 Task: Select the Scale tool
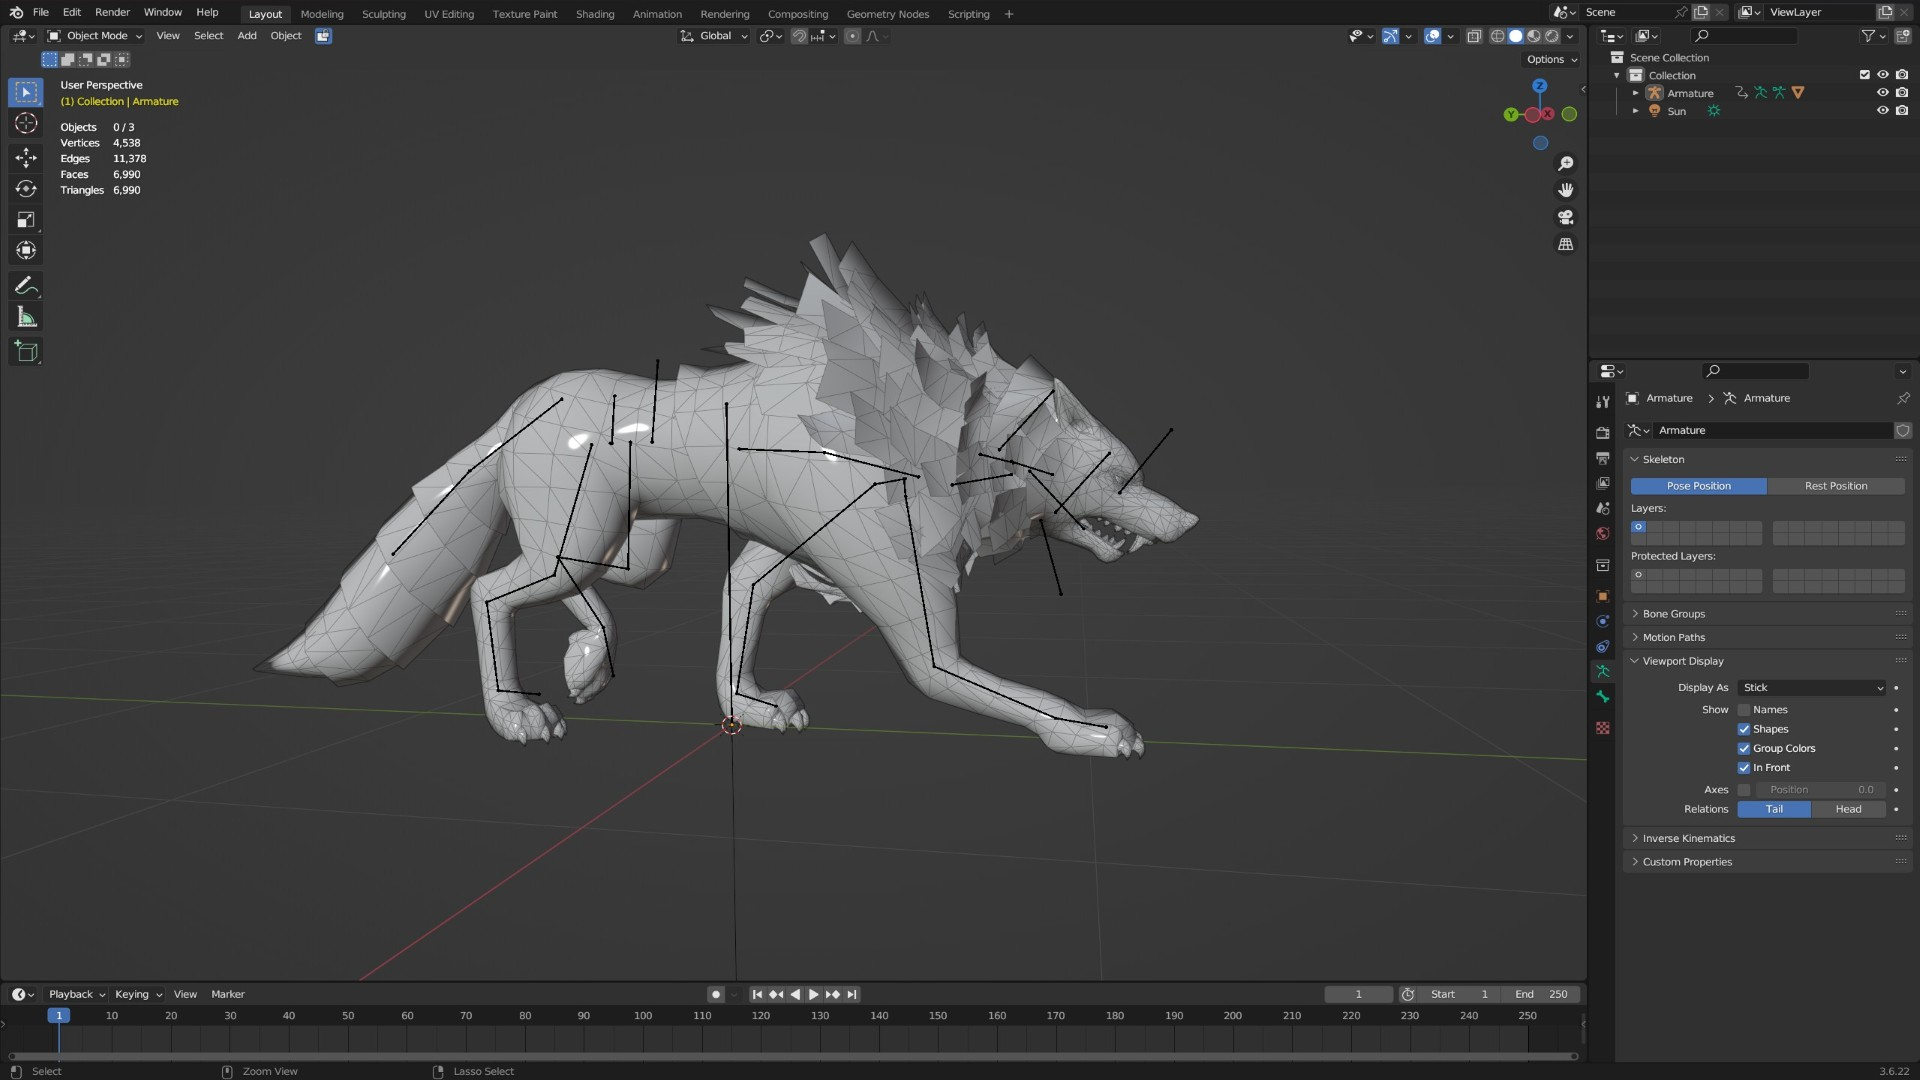26,220
